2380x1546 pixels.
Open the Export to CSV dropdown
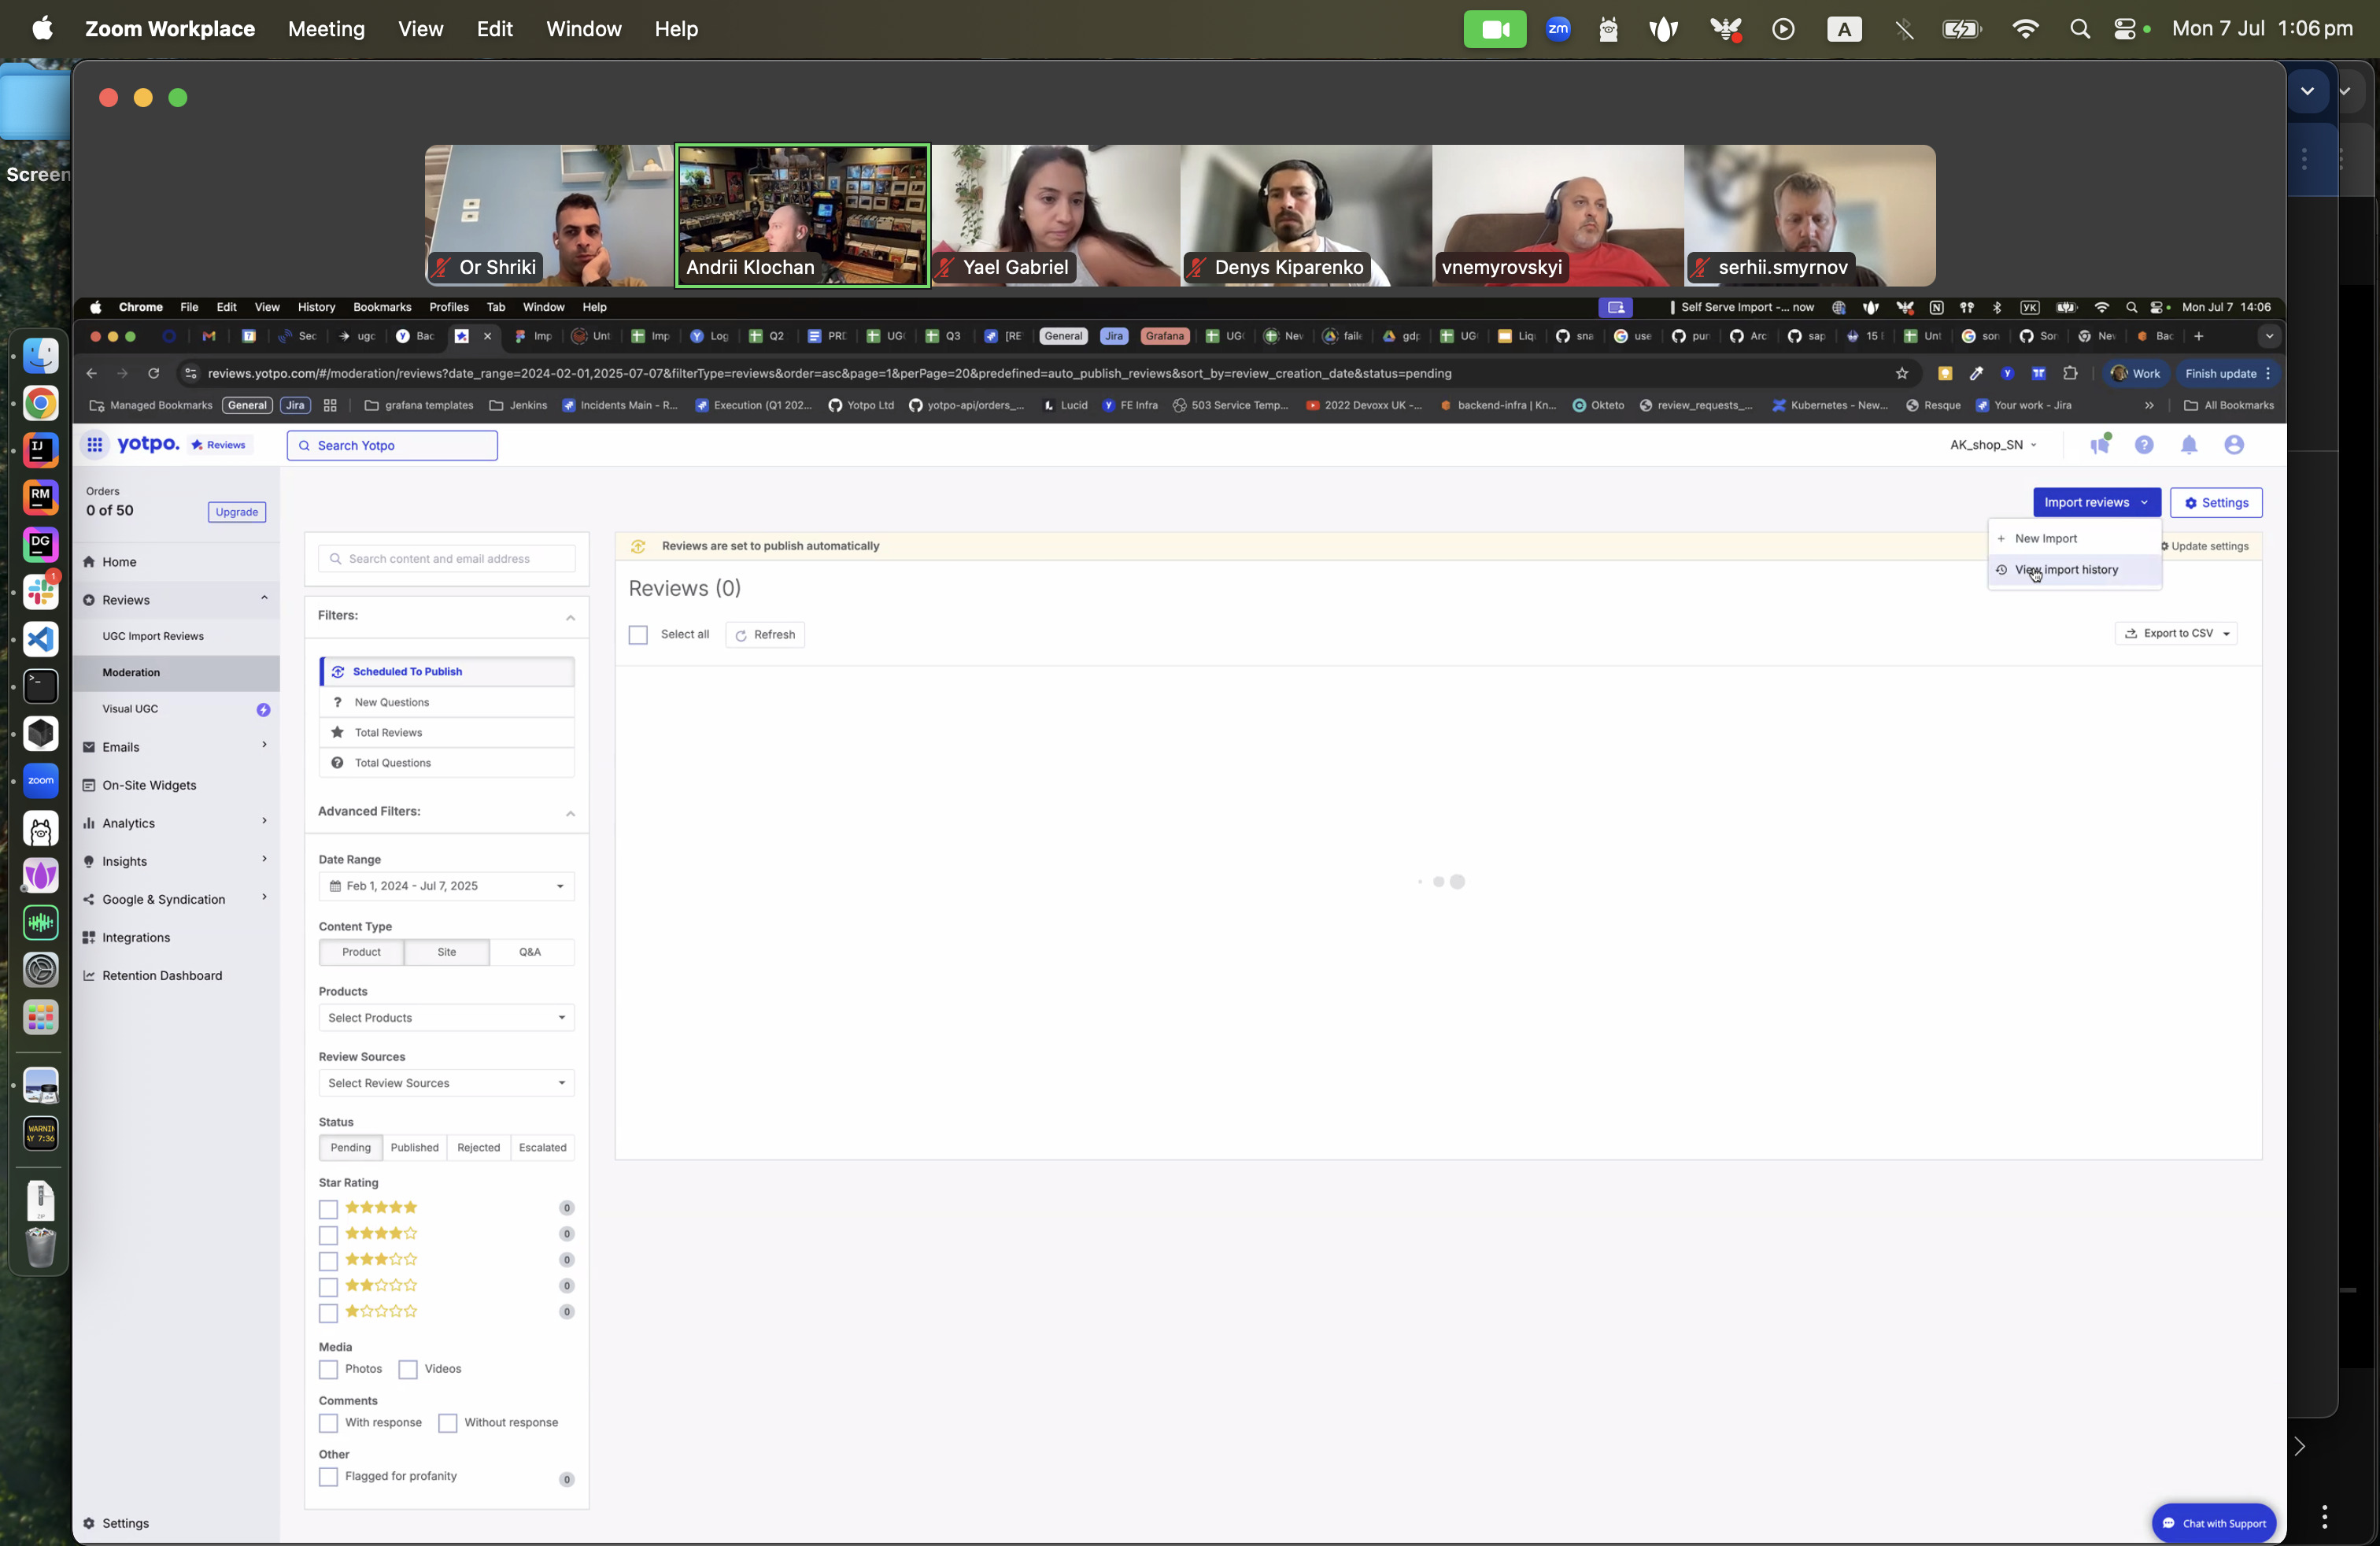[x=2176, y=633]
